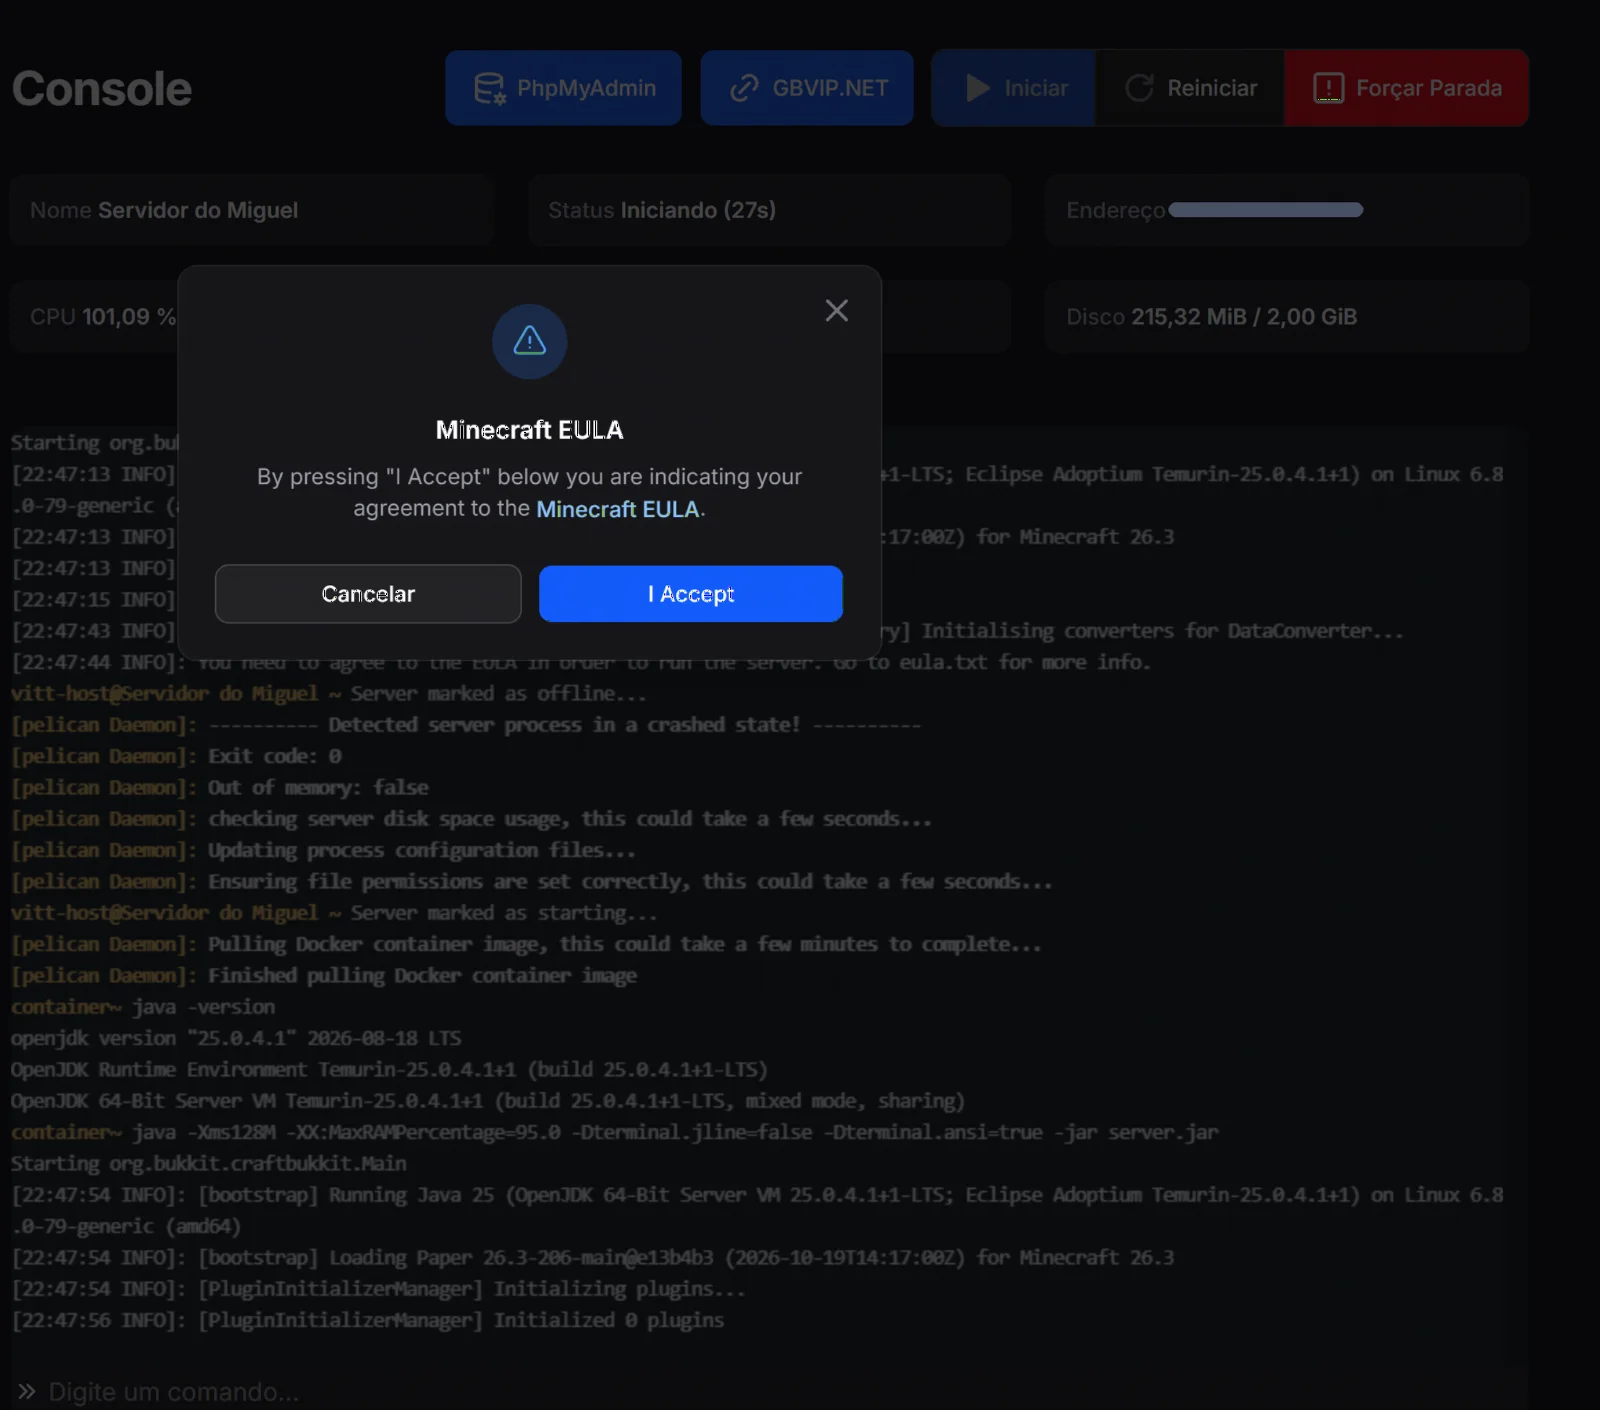
Task: Click Forçar Parada button
Action: (x=1406, y=88)
